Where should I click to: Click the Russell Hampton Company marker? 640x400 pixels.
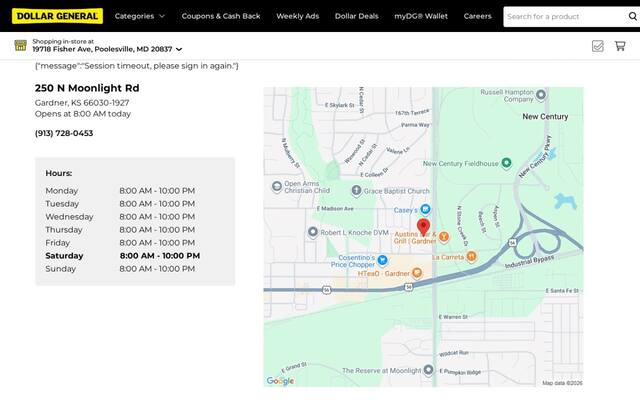[x=541, y=95]
